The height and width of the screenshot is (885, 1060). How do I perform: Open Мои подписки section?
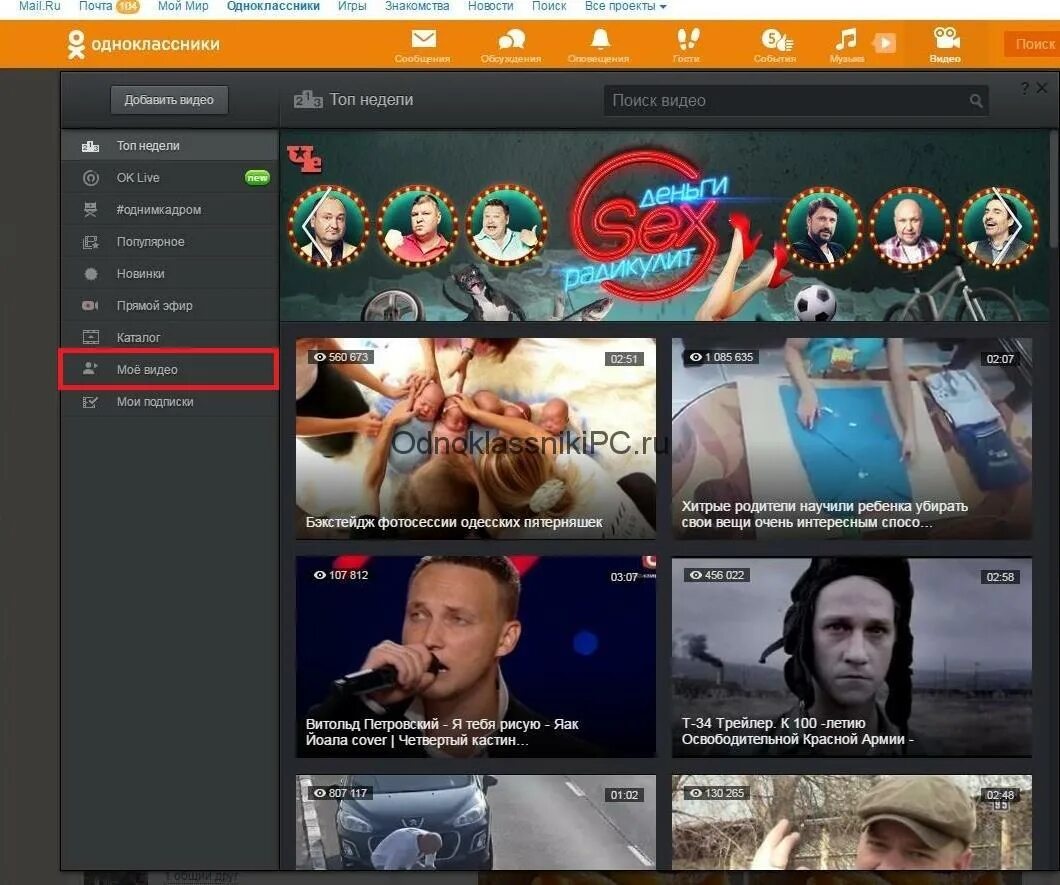[x=170, y=402]
